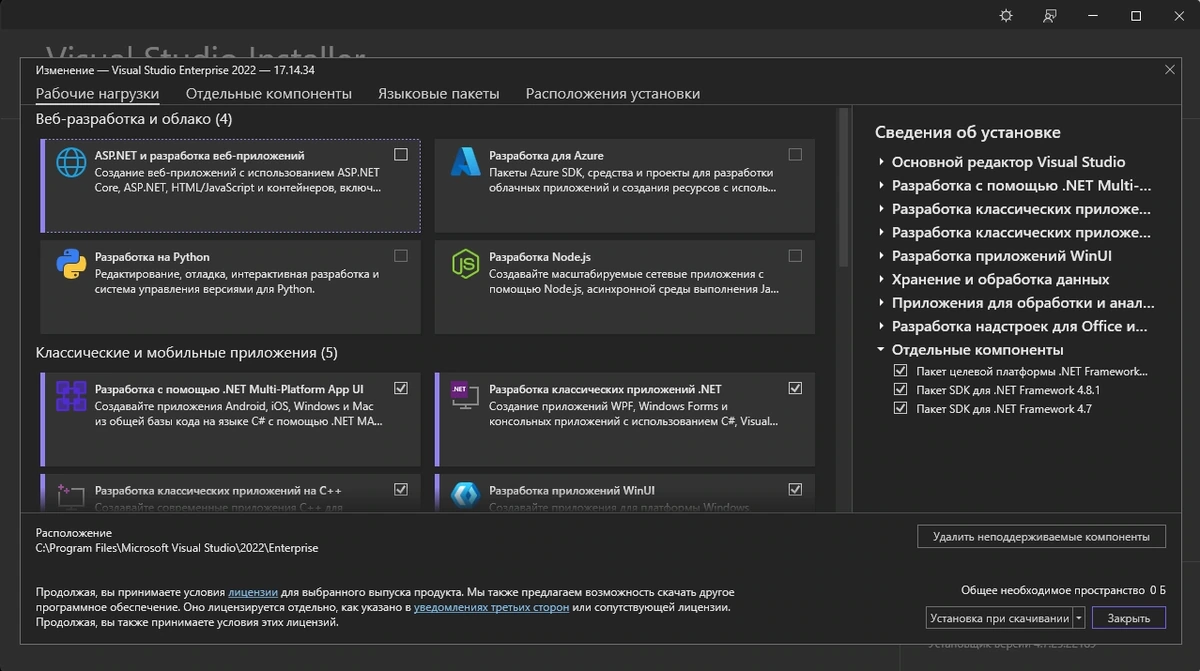Open installer theme settings sun icon
The height and width of the screenshot is (671, 1200).
tap(1006, 16)
